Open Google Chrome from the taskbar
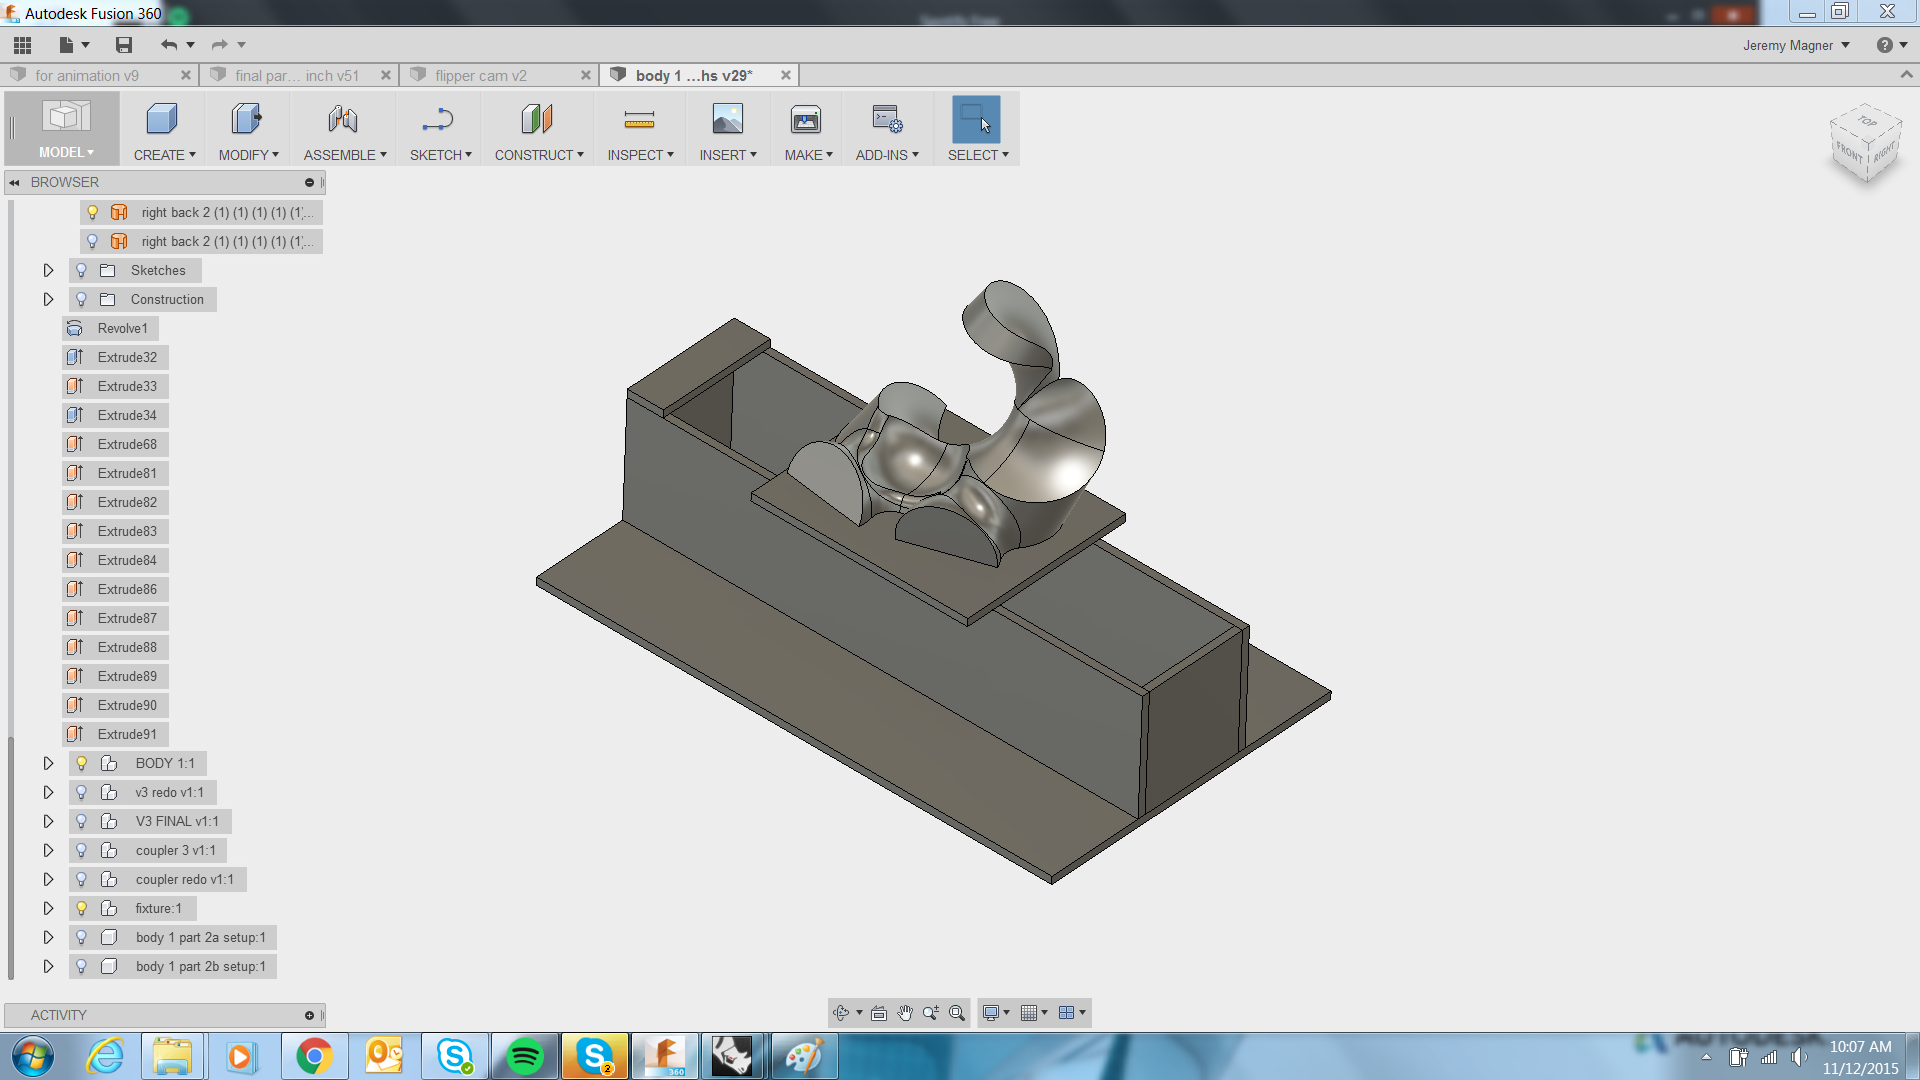This screenshot has width=1920, height=1080. 314,1056
